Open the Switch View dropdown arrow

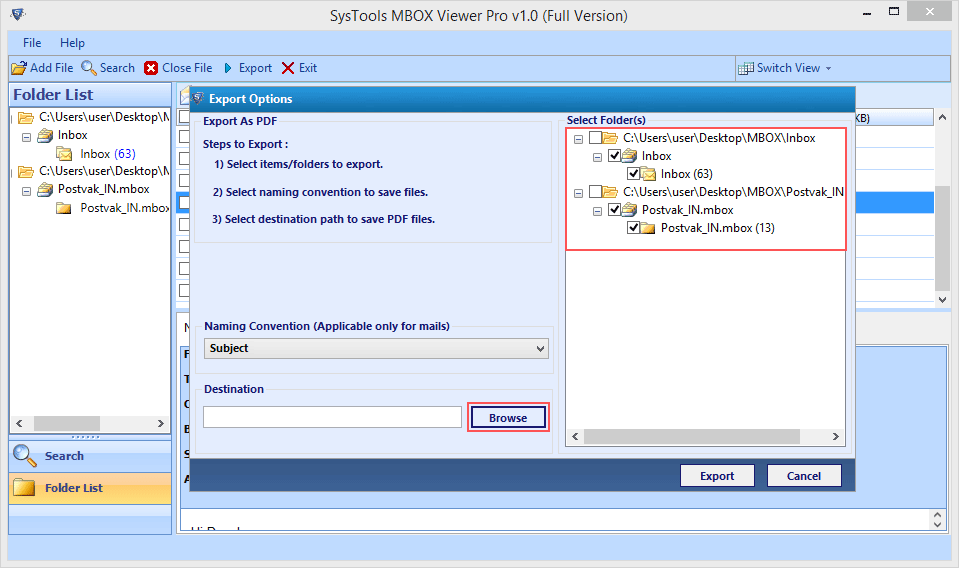pyautogui.click(x=828, y=68)
